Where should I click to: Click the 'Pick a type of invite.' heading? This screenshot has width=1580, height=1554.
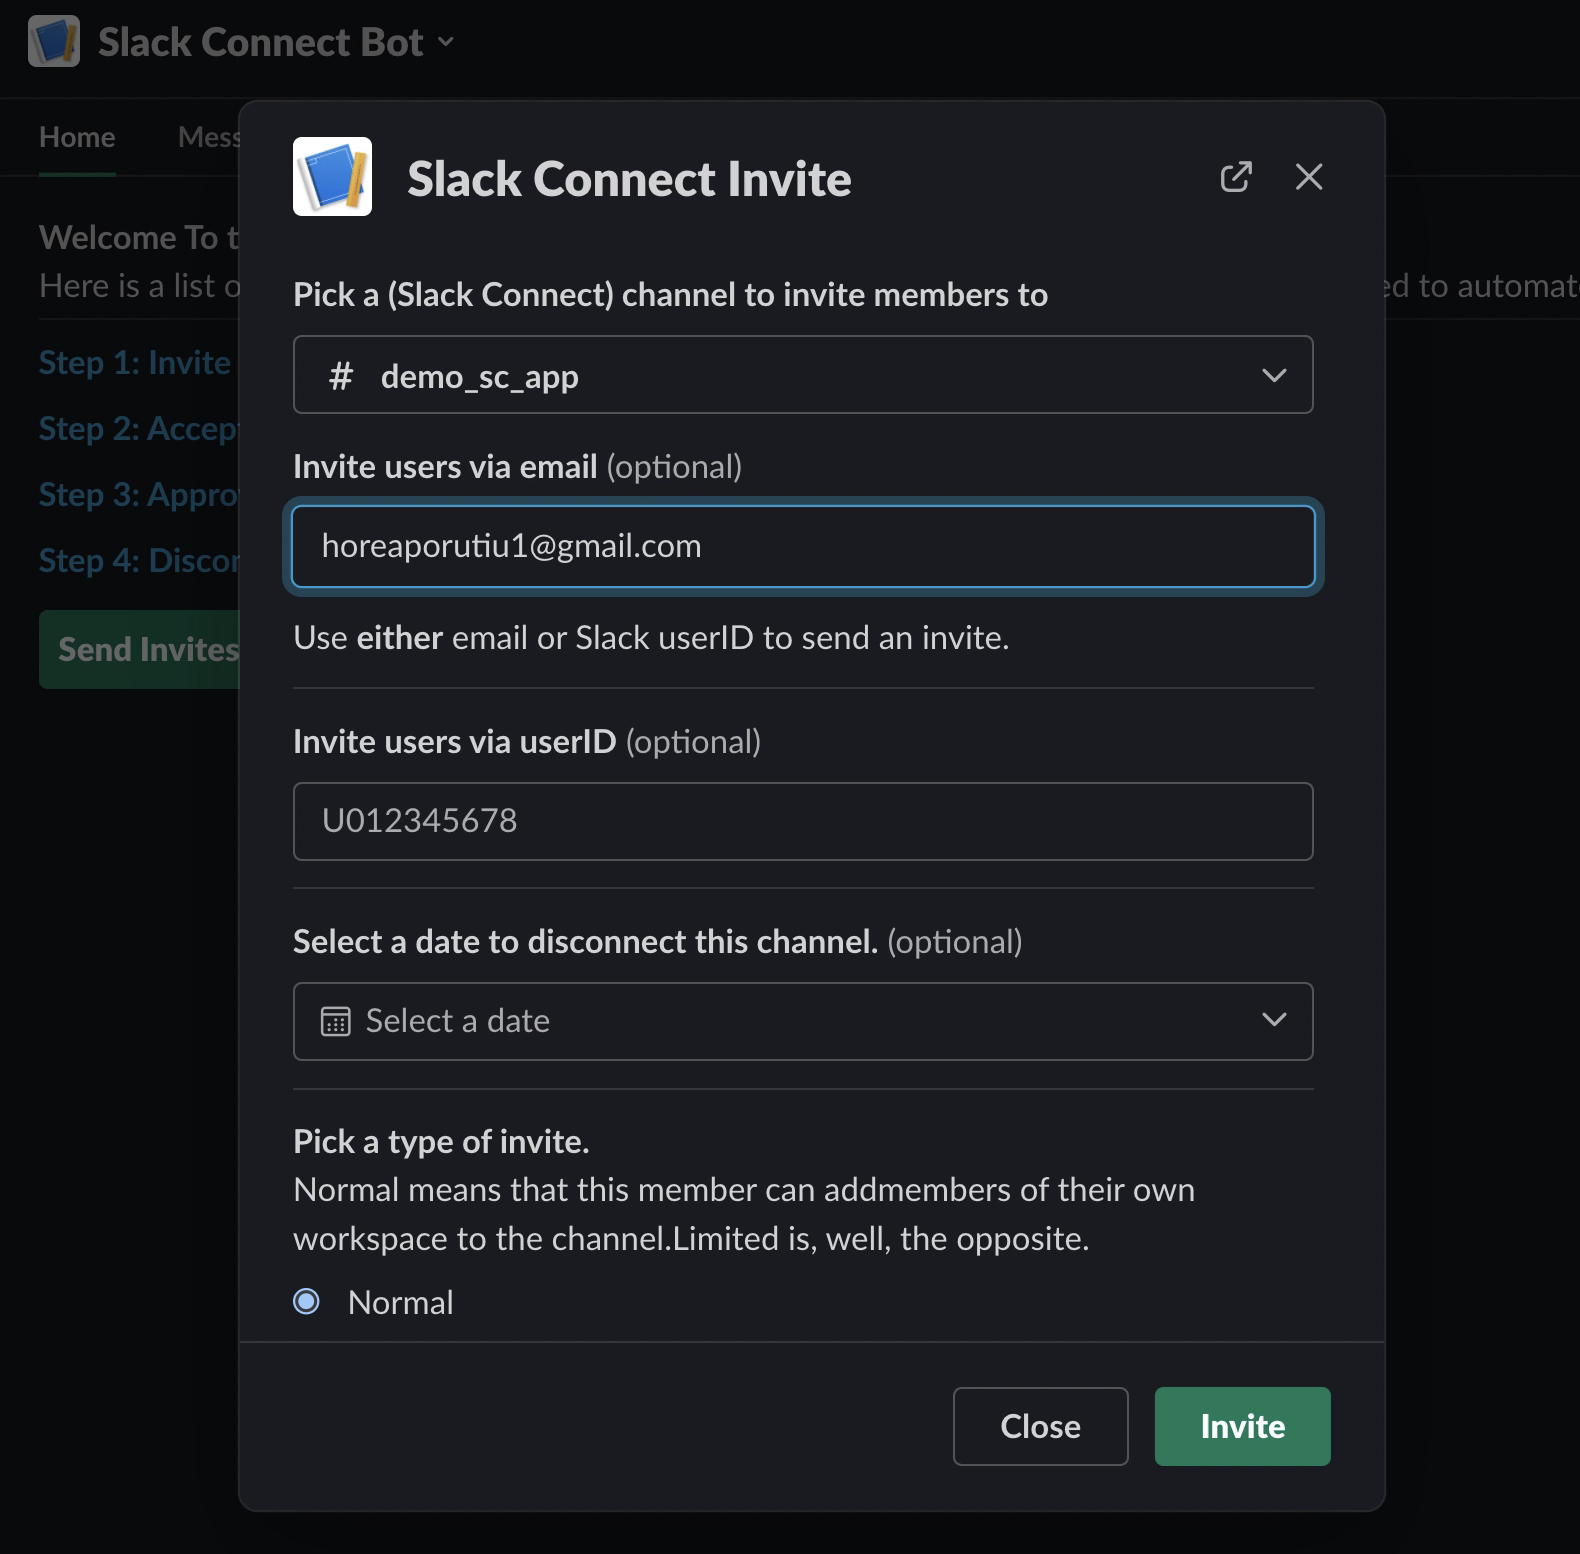[441, 1141]
